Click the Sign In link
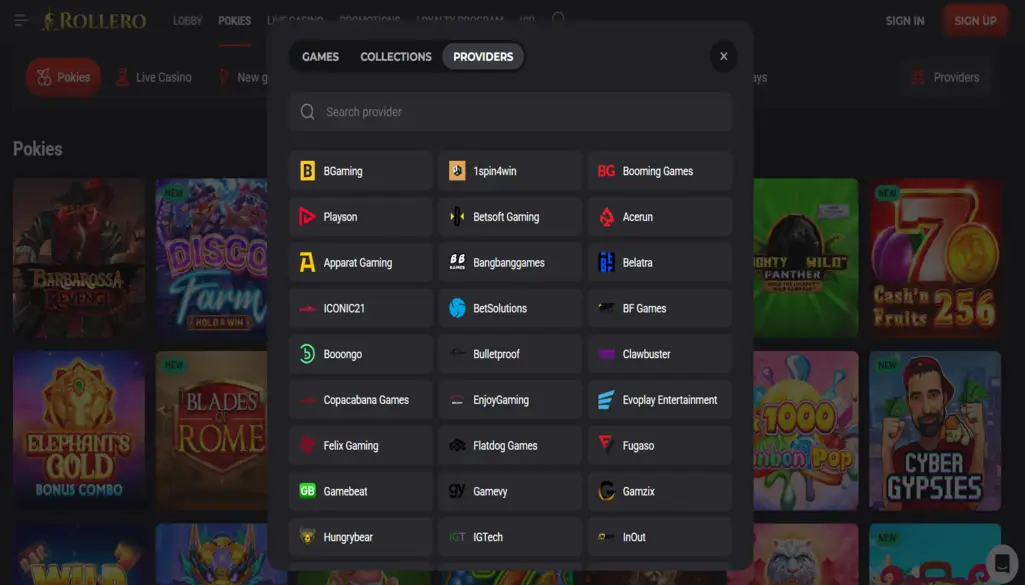Screen dimensions: 1025x585 coord(904,21)
